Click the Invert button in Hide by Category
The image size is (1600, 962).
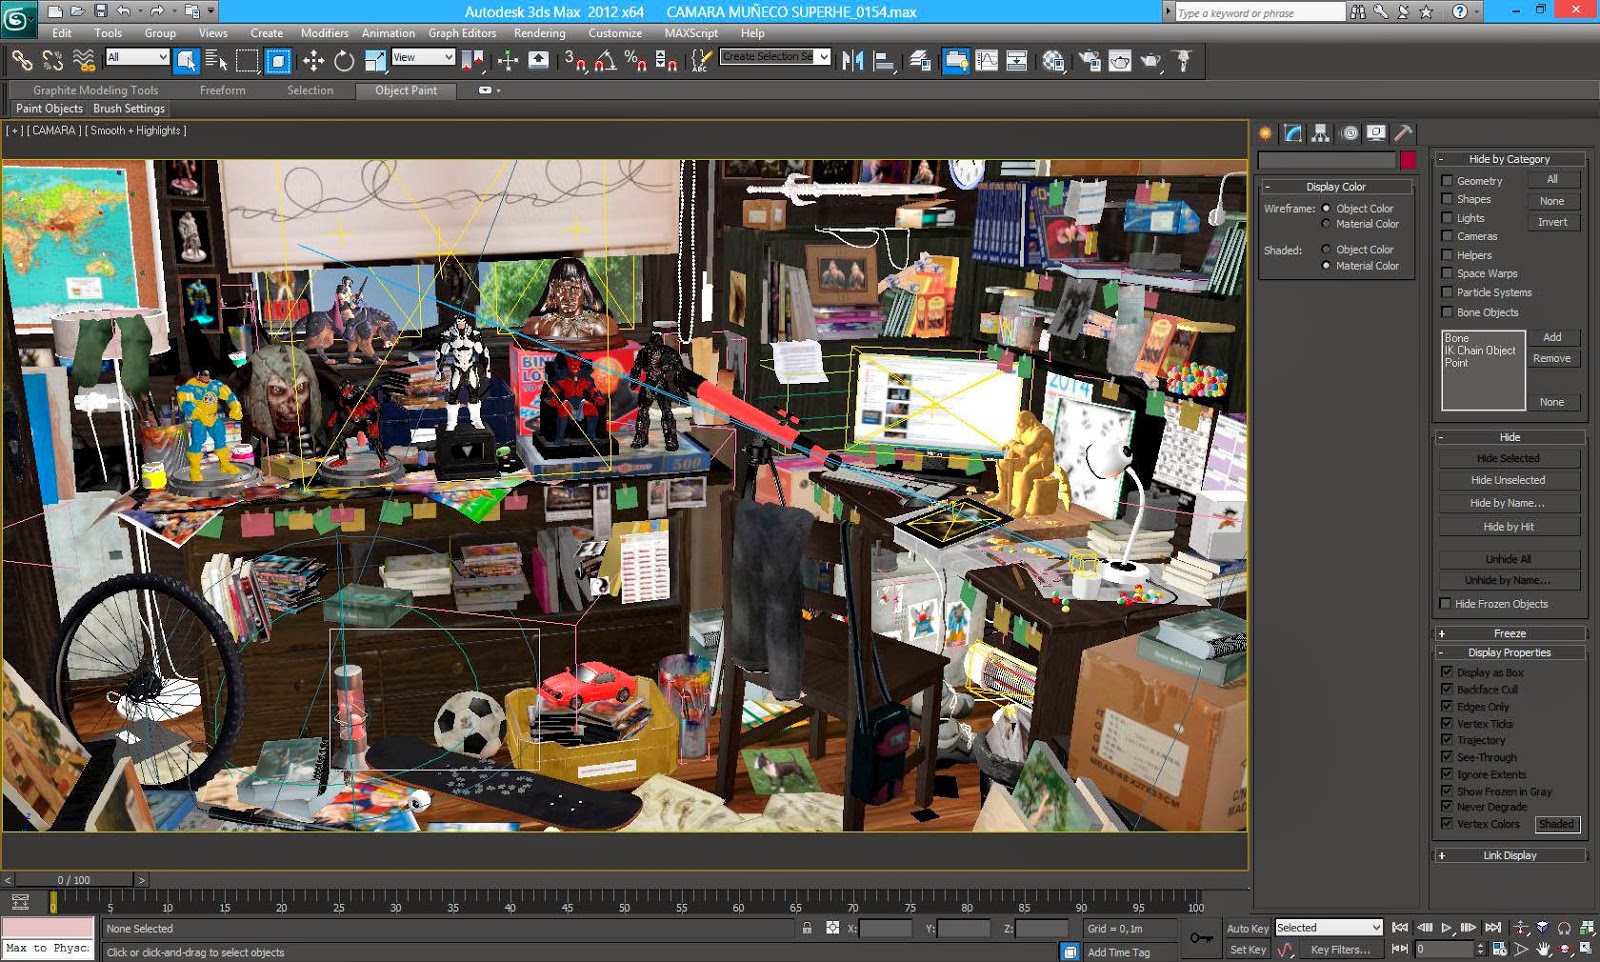coord(1553,222)
